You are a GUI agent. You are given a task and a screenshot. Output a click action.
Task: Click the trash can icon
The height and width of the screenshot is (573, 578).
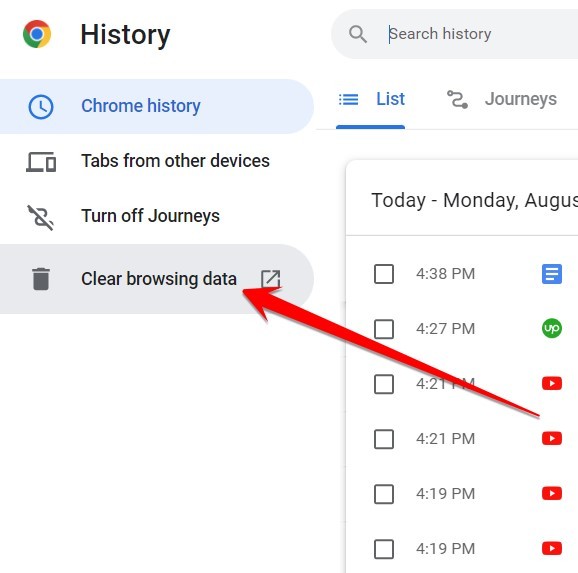41,279
